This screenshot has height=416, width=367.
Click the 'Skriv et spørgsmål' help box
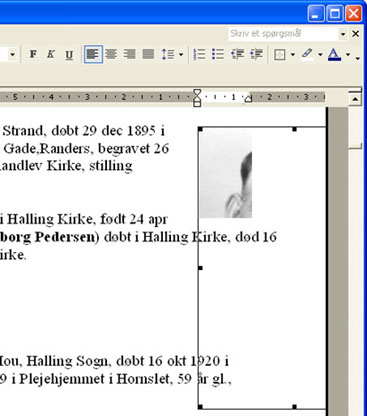point(283,34)
